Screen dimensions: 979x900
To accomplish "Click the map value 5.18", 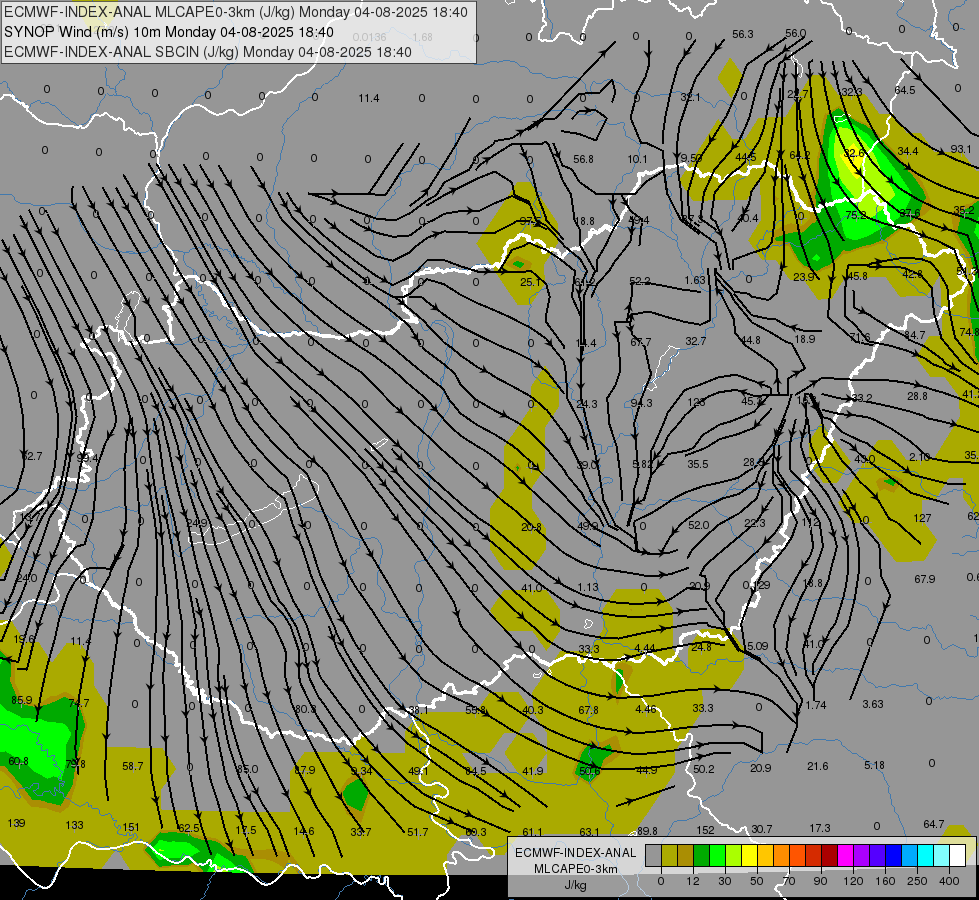I will [x=874, y=764].
